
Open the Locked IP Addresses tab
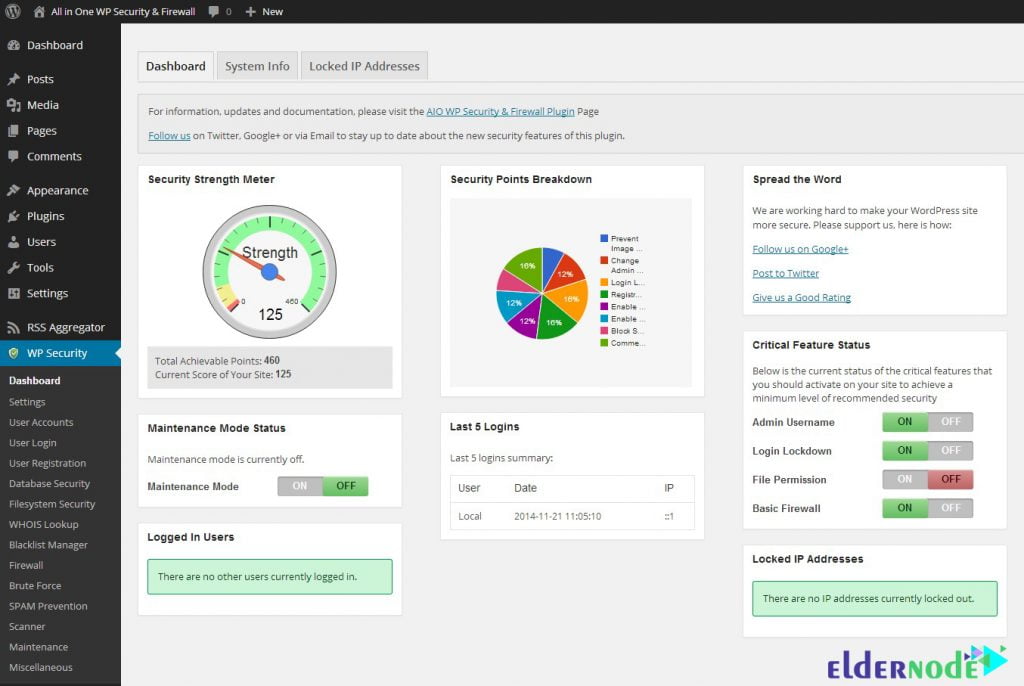click(364, 65)
